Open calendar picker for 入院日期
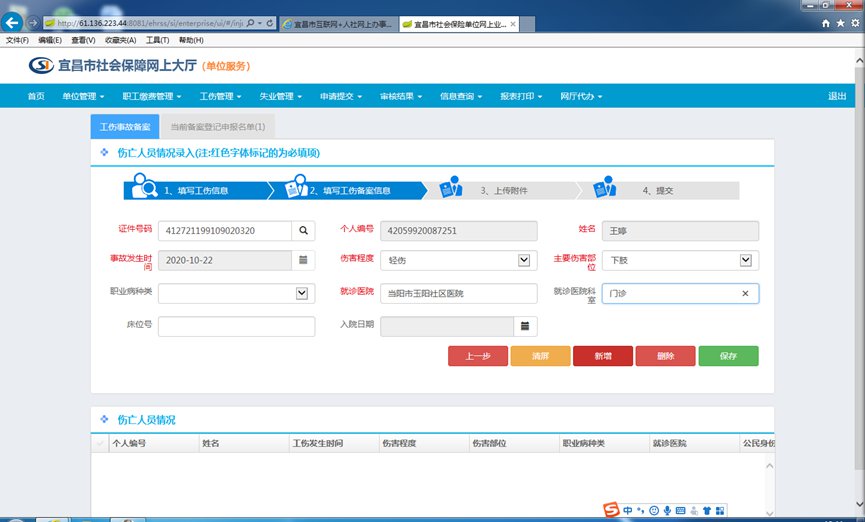 (x=526, y=326)
